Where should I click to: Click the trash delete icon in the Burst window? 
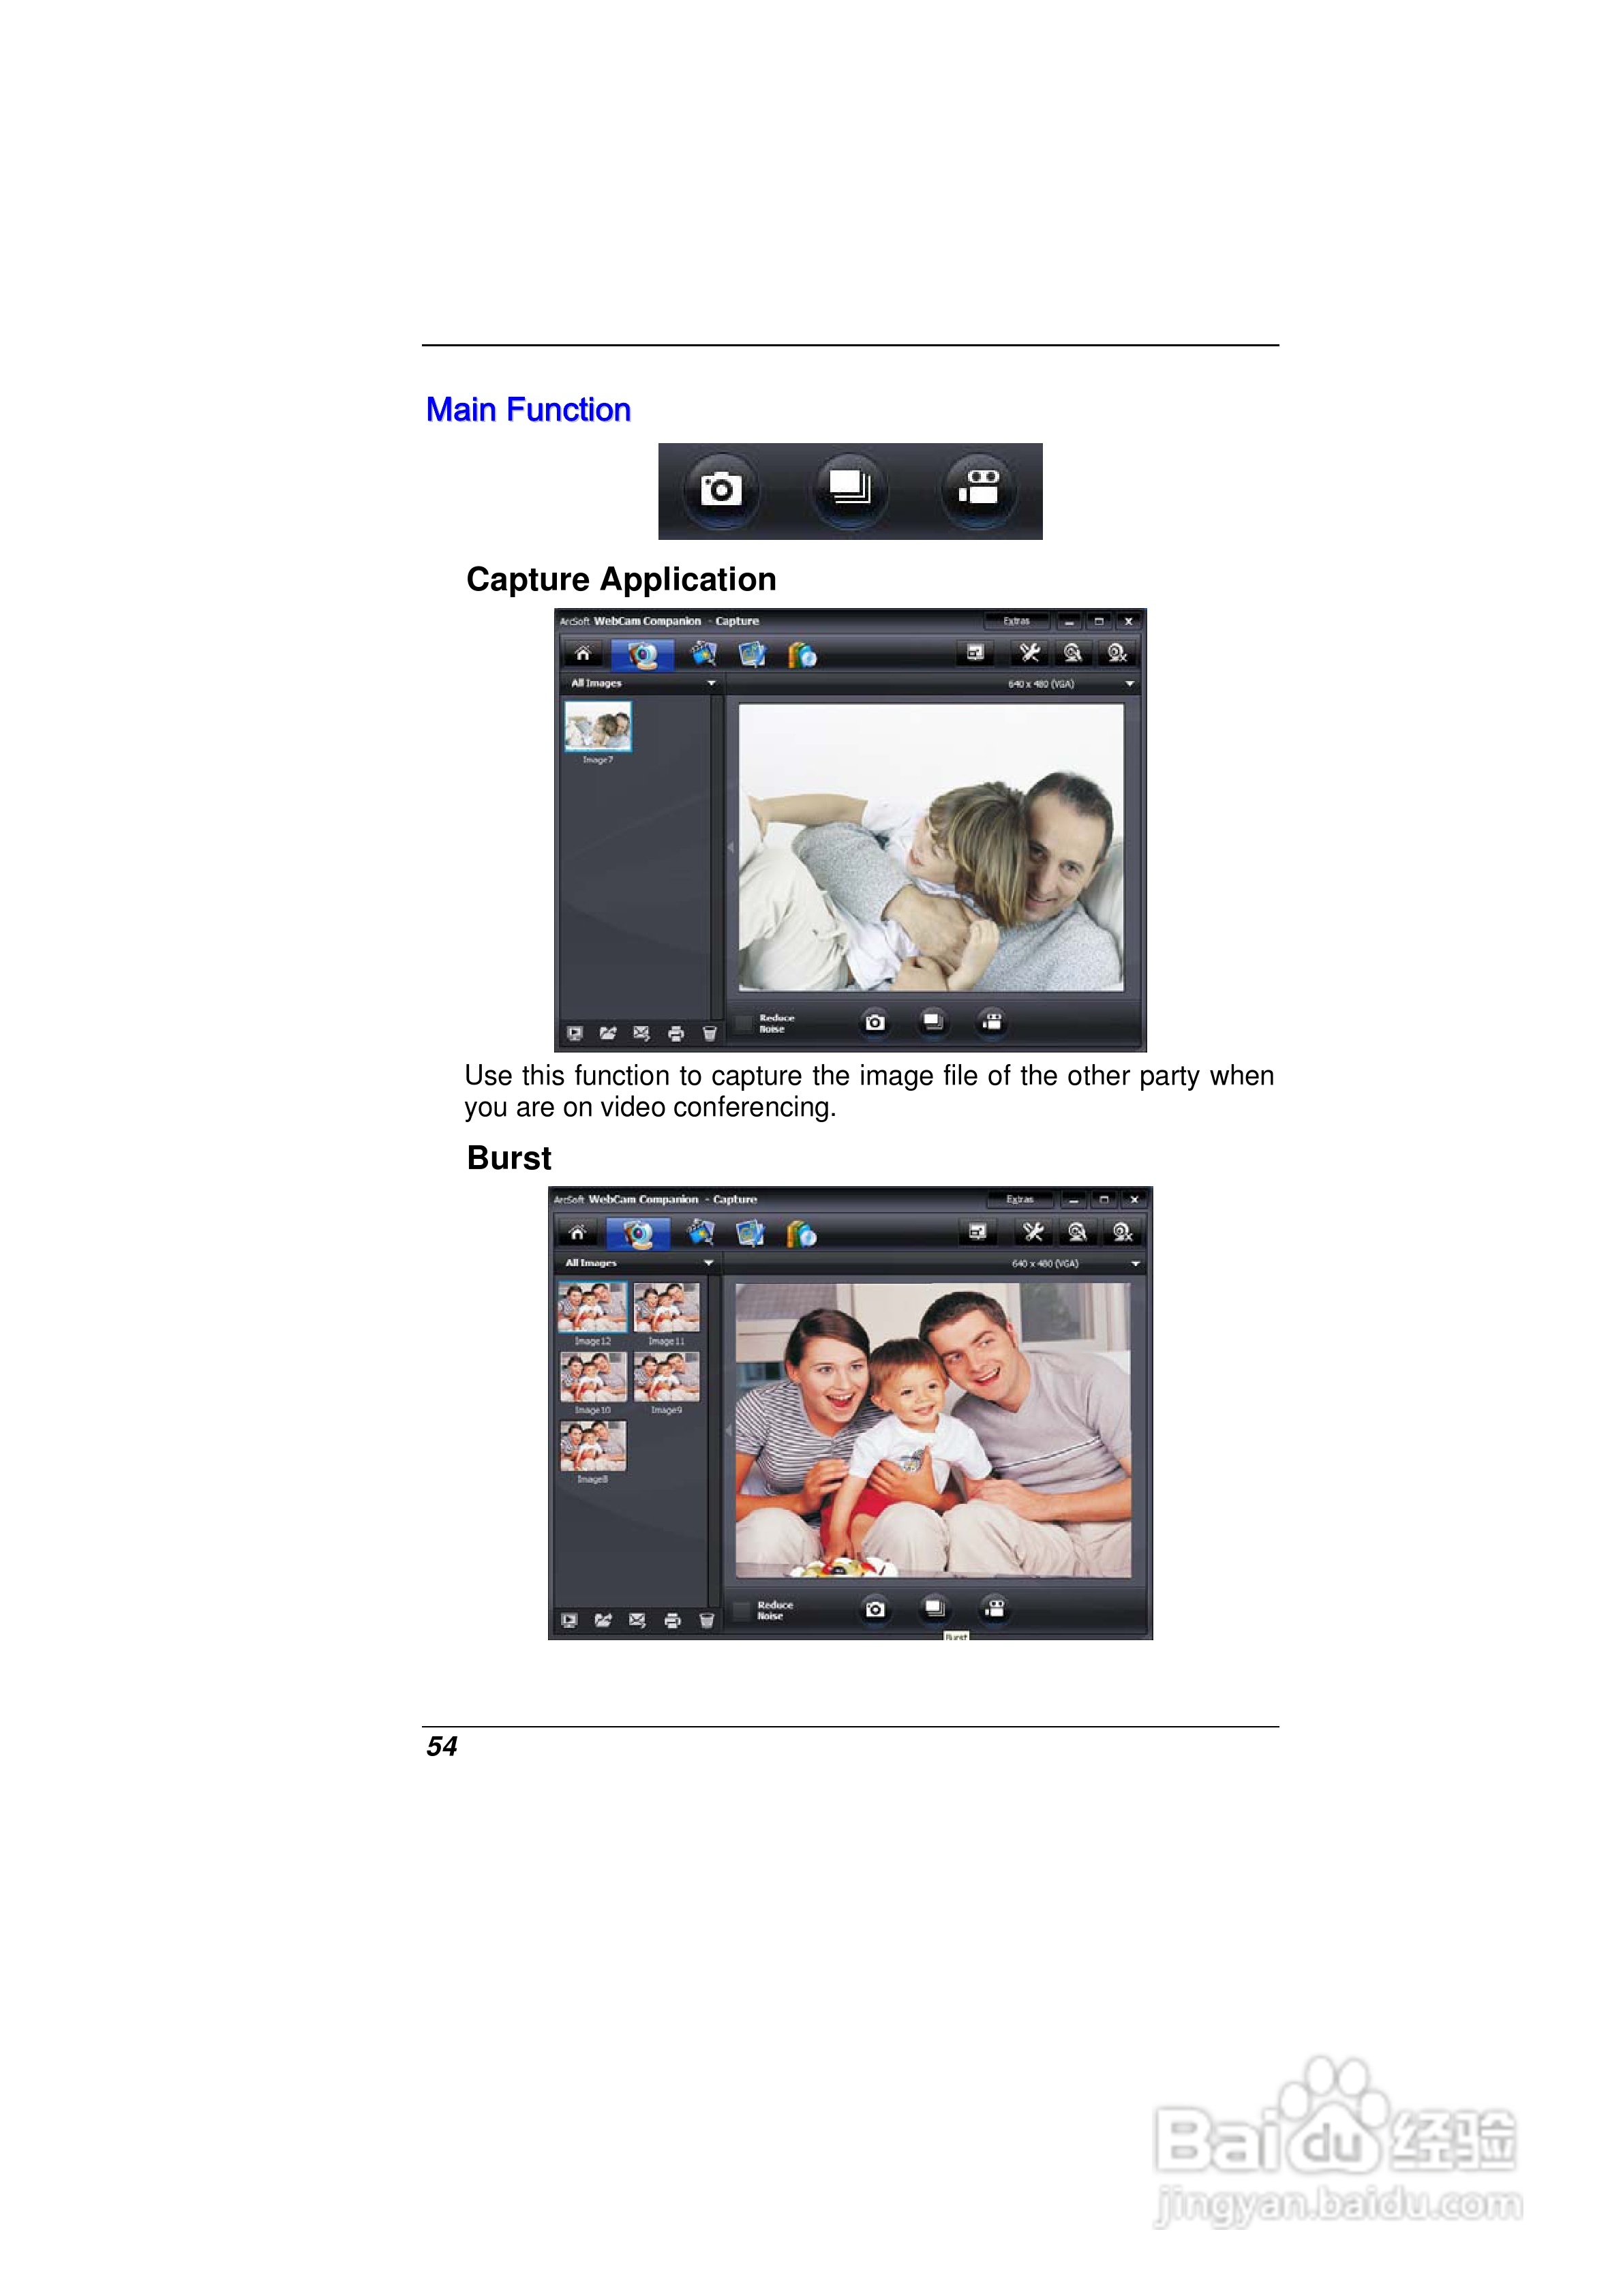pos(706,1621)
